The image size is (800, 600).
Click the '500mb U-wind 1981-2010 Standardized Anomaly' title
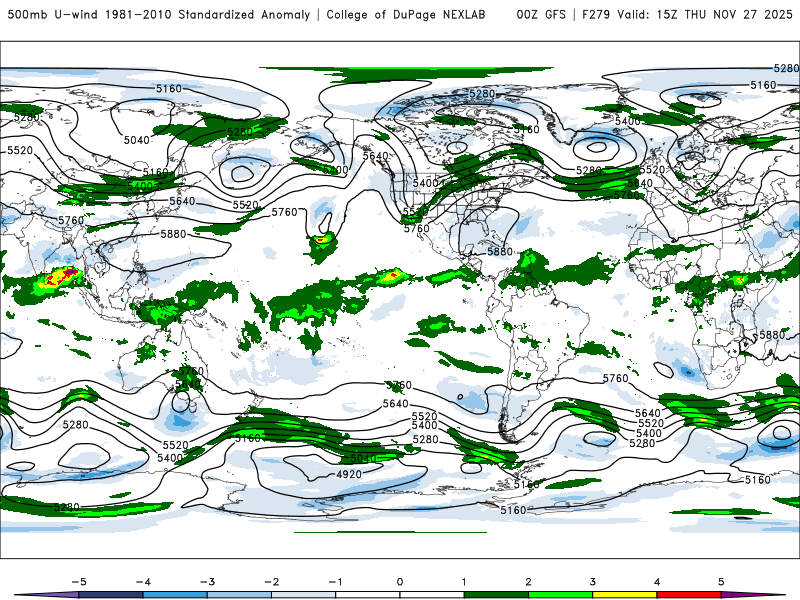coord(159,14)
